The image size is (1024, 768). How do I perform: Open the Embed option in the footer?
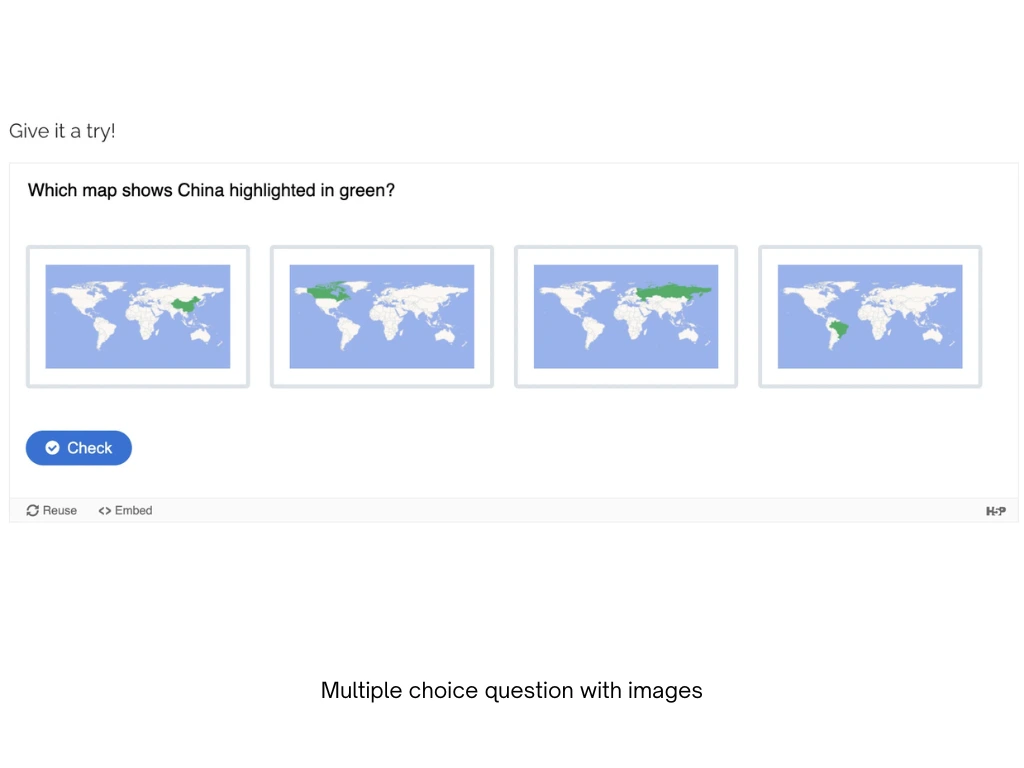point(125,510)
